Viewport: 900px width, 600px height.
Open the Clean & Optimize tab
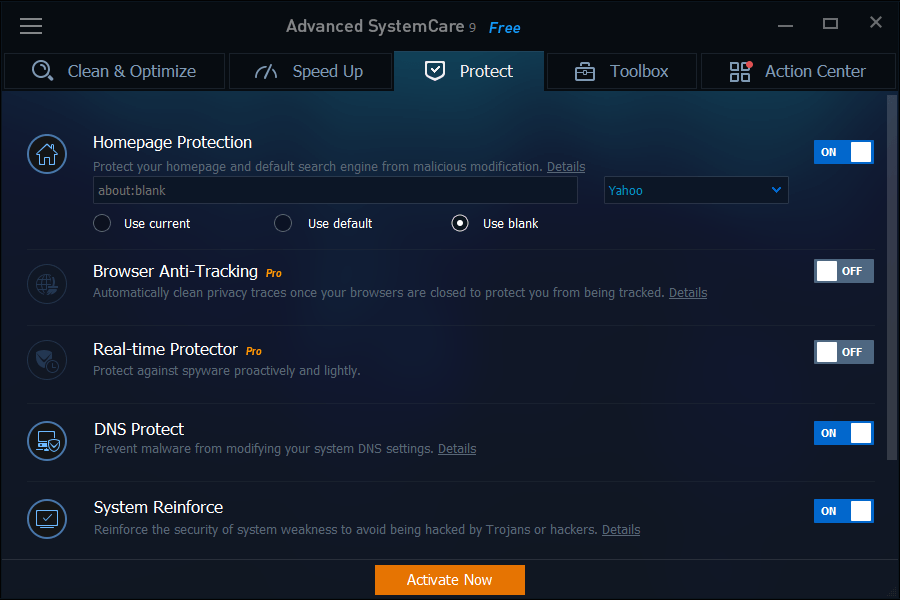point(114,71)
